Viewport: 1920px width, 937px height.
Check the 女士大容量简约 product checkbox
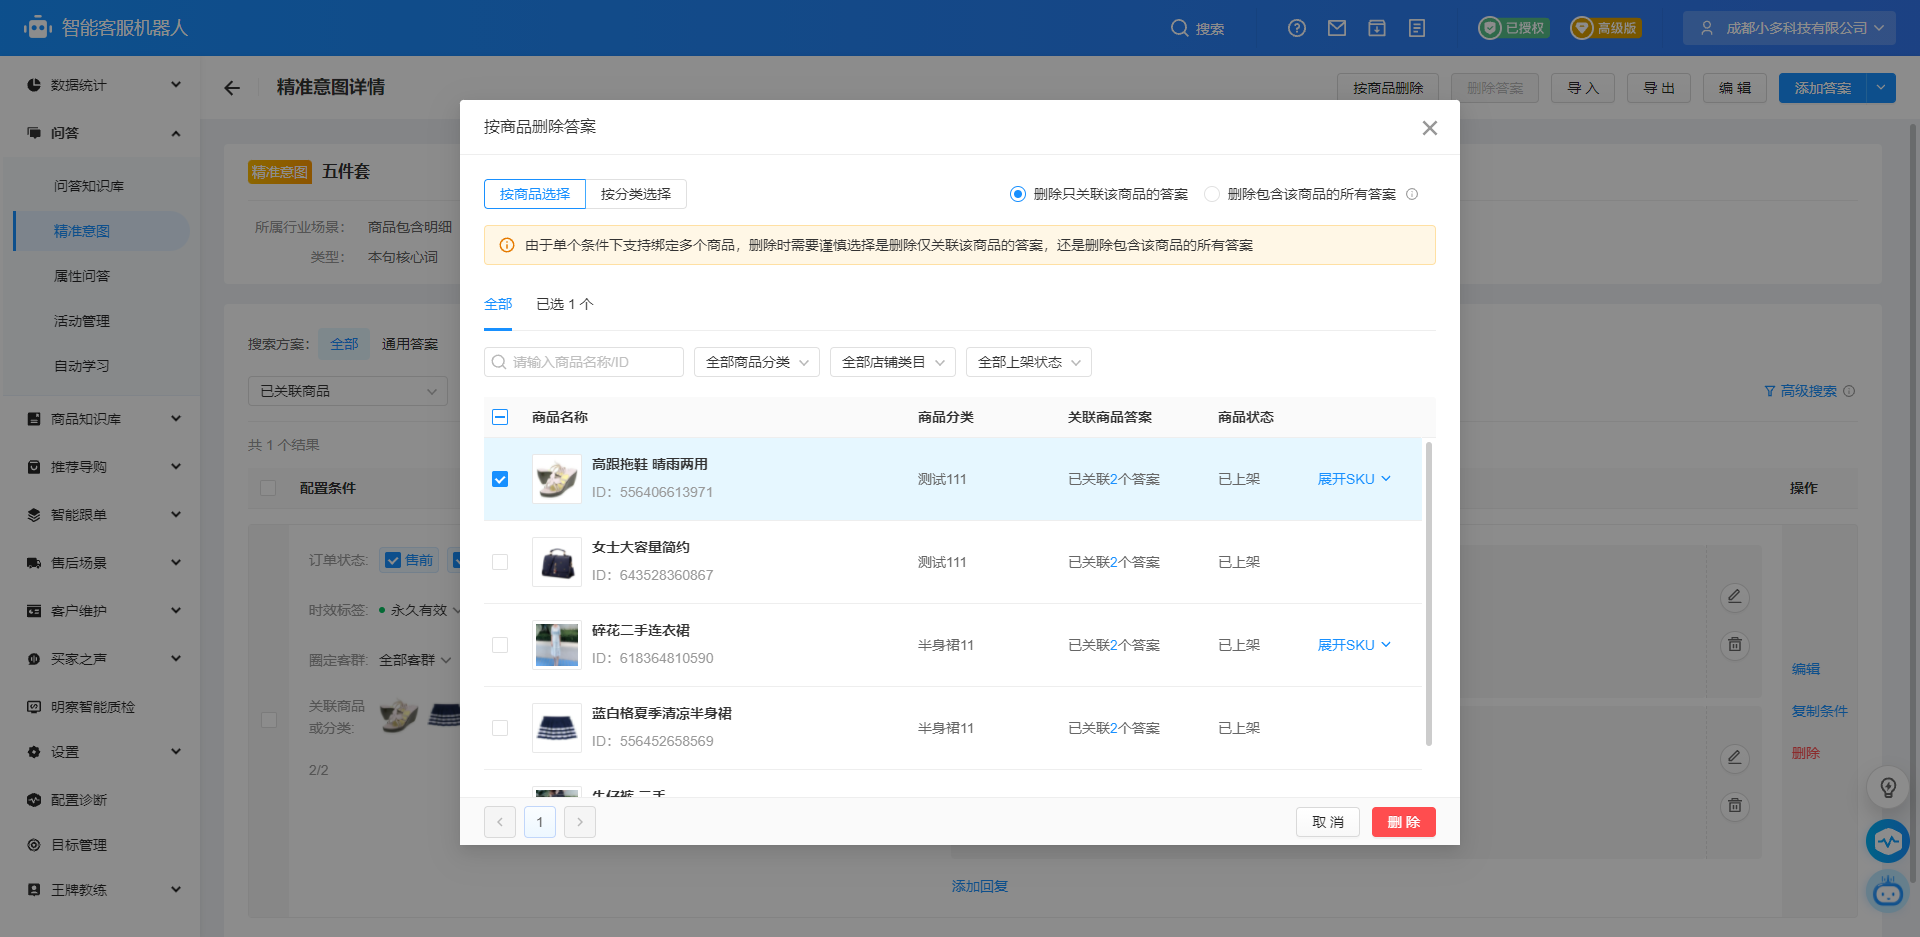tap(500, 562)
